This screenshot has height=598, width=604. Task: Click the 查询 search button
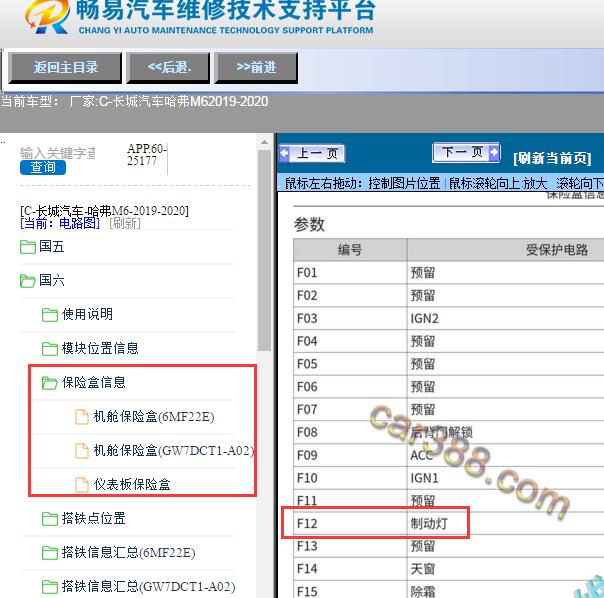(x=43, y=168)
